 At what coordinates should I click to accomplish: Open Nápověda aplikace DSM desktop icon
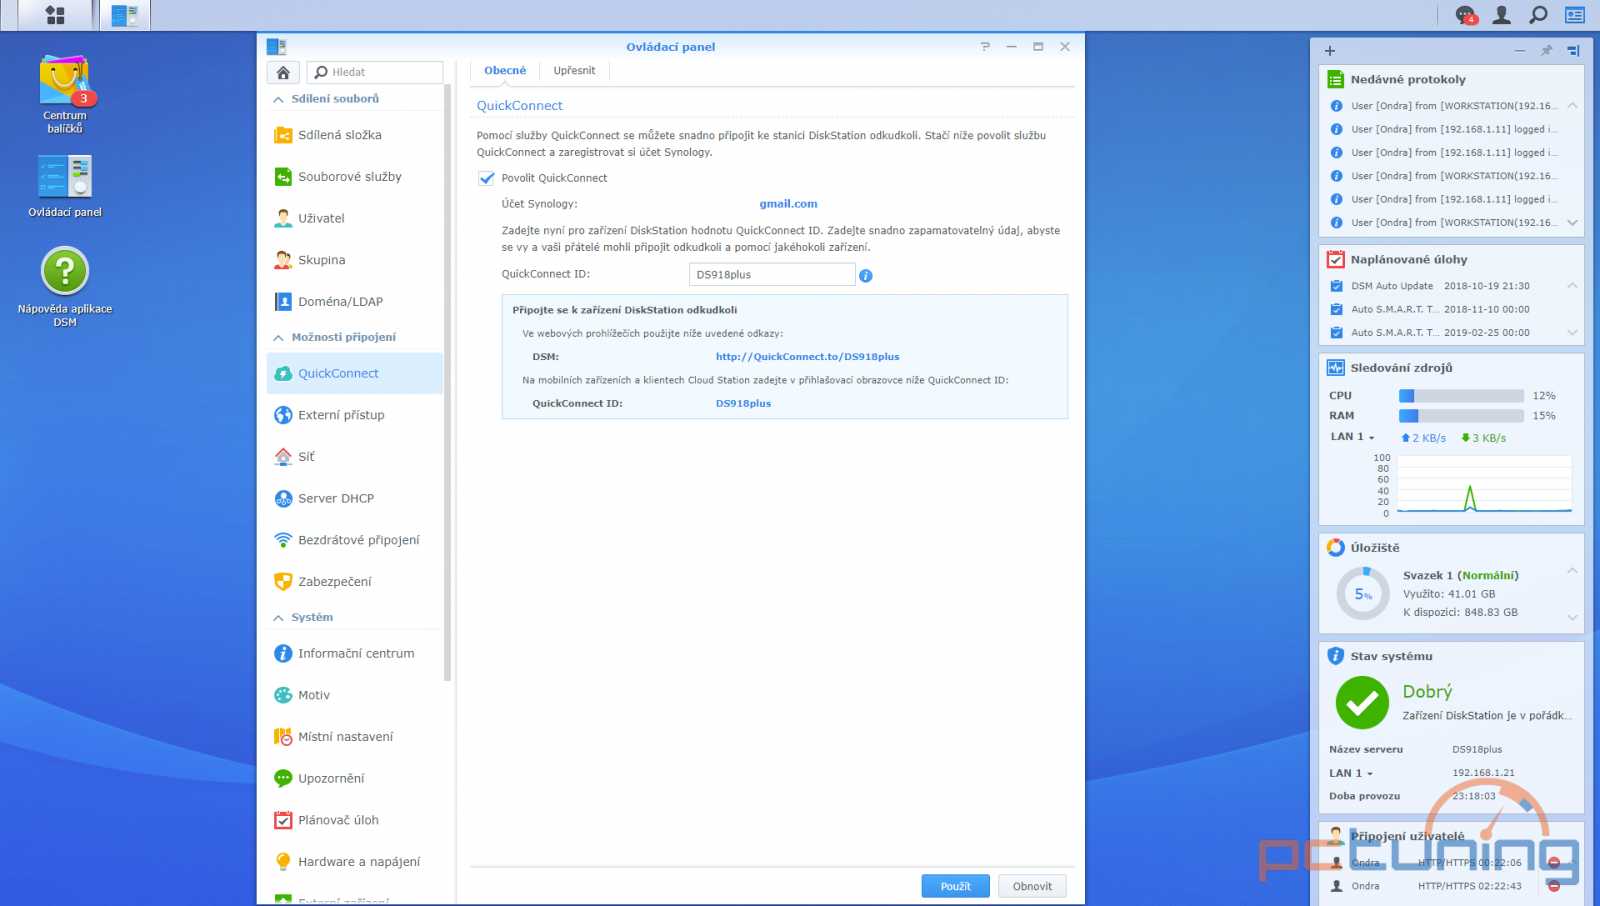(x=65, y=287)
